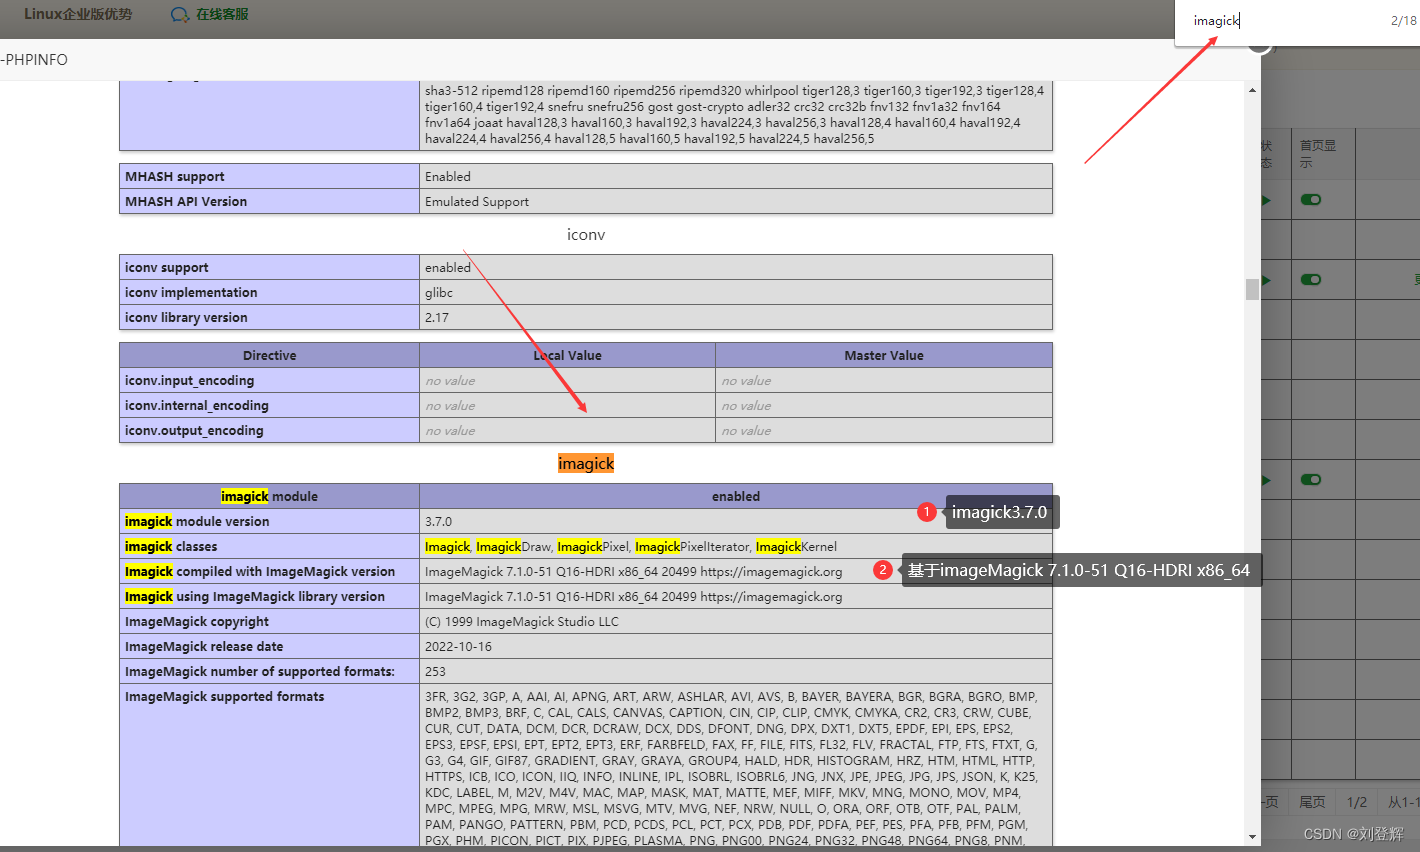The image size is (1420, 852).
Task: Click inside the imagick search input field
Action: pyautogui.click(x=1217, y=20)
